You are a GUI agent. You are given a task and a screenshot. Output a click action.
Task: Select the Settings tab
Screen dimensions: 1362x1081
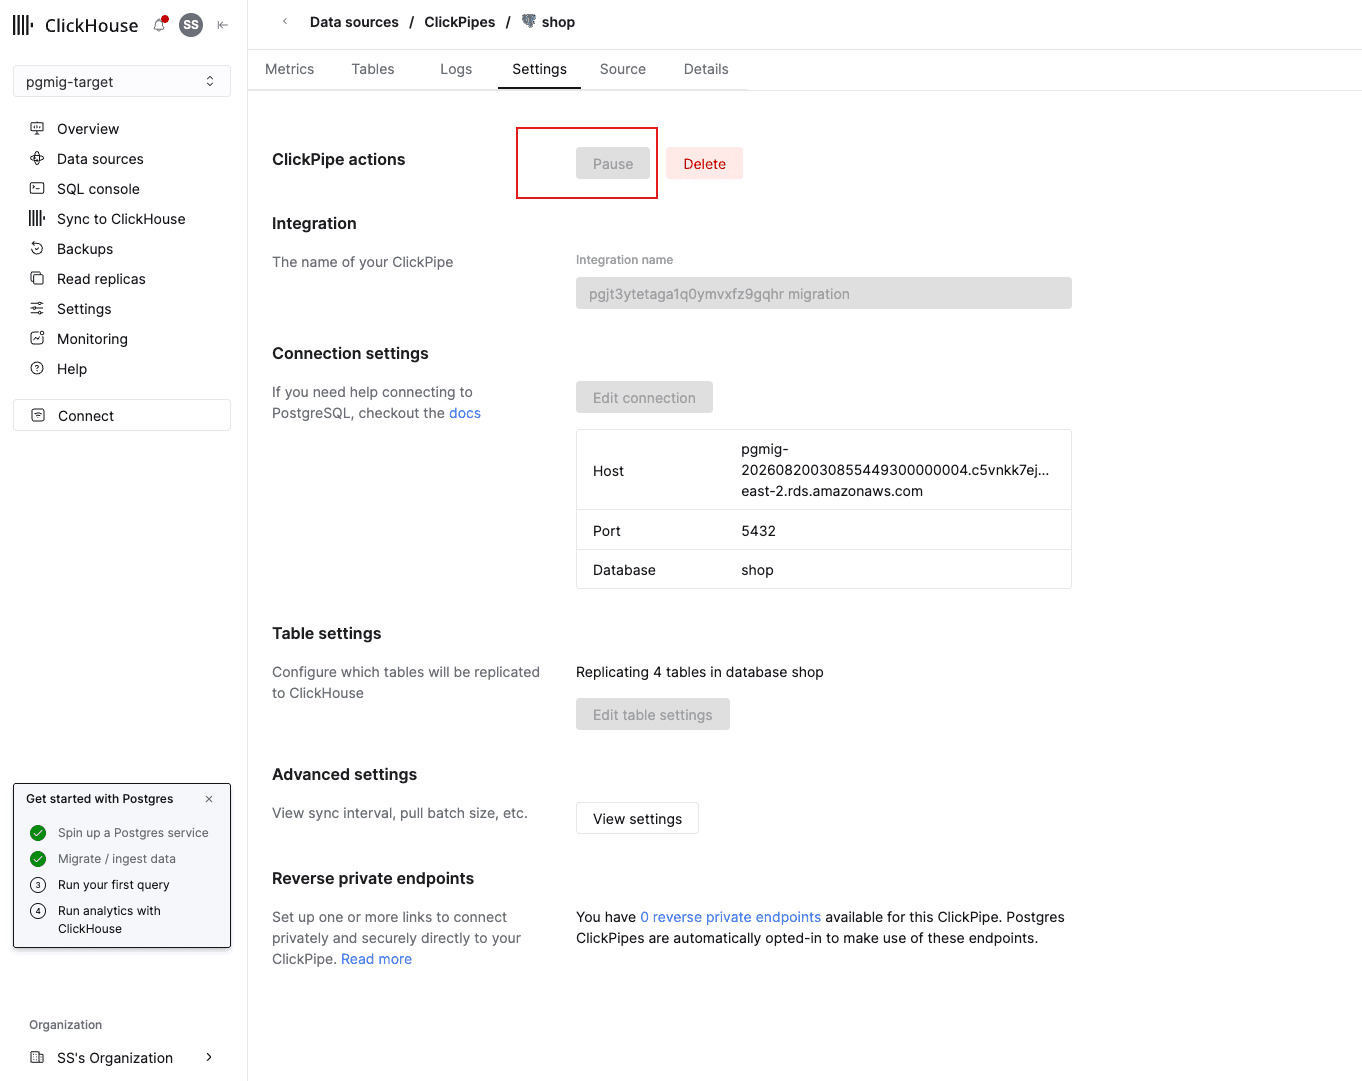(540, 69)
